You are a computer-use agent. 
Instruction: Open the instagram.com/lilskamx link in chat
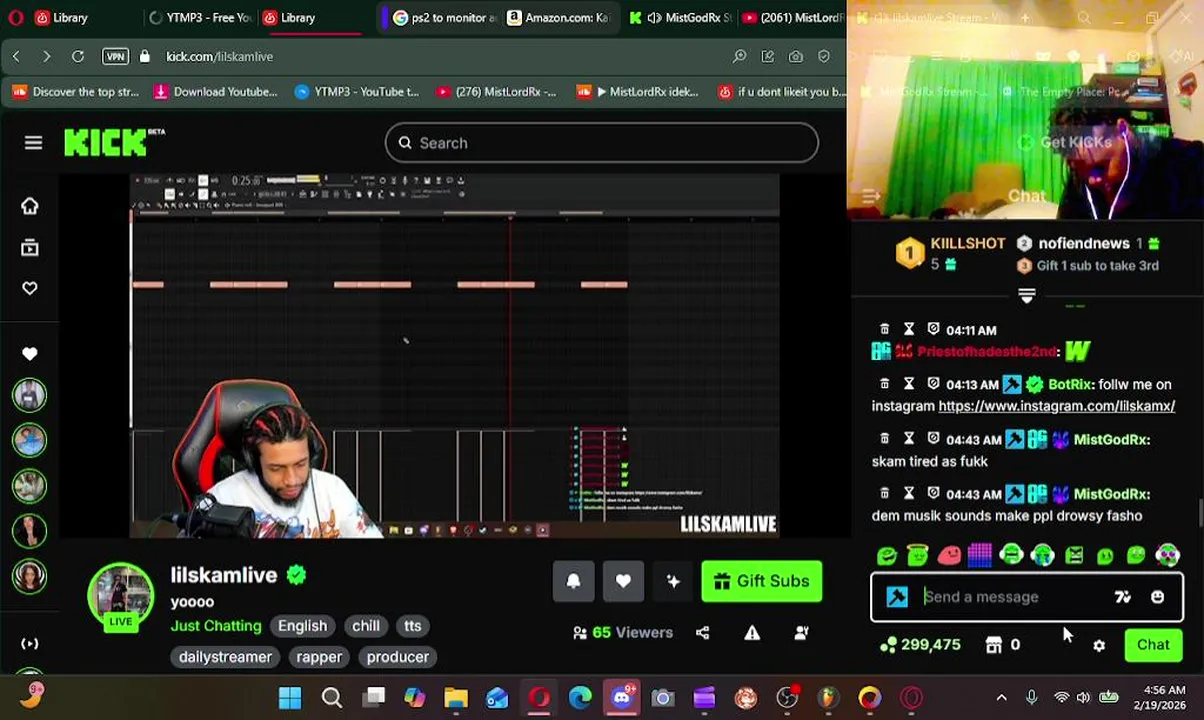(x=1056, y=406)
